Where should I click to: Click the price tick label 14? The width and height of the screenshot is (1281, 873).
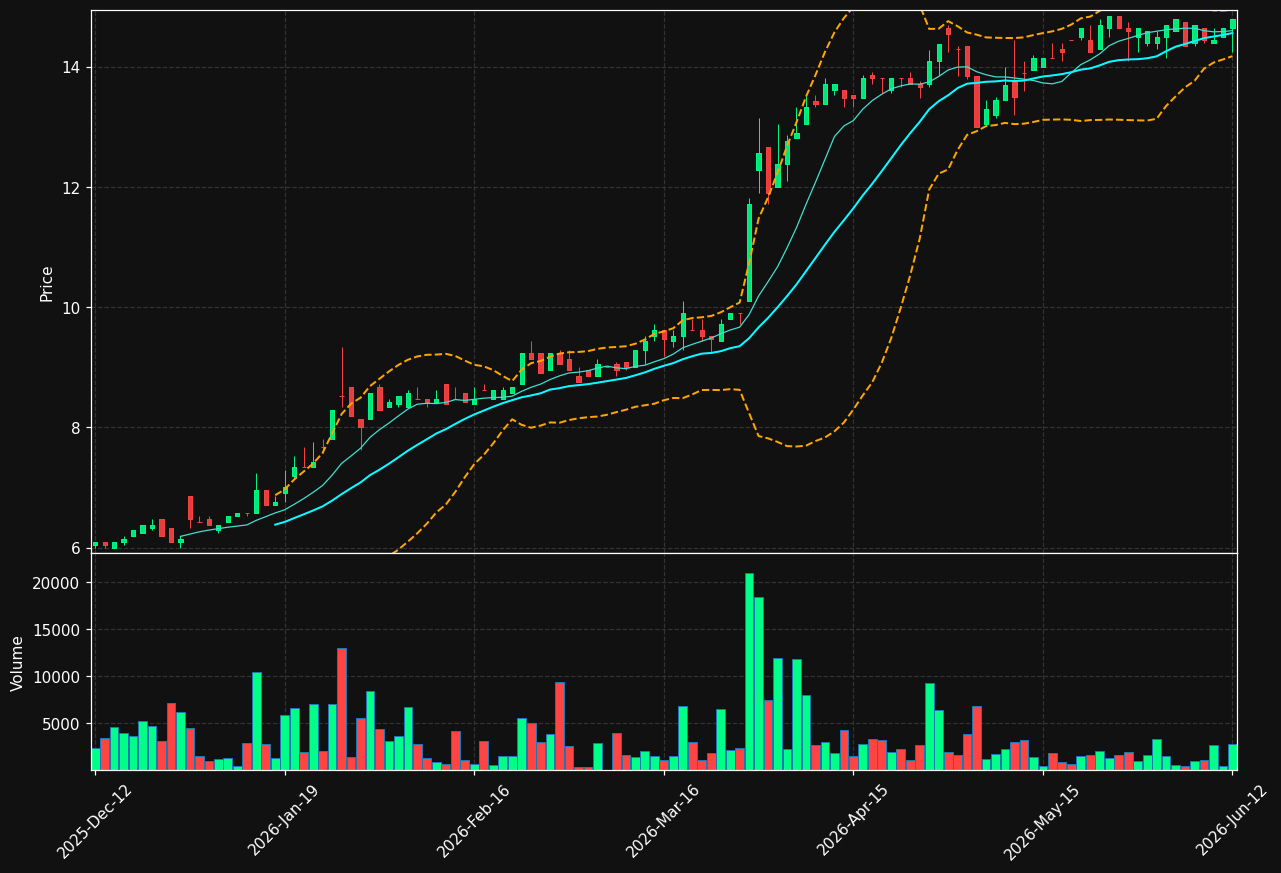pyautogui.click(x=72, y=68)
